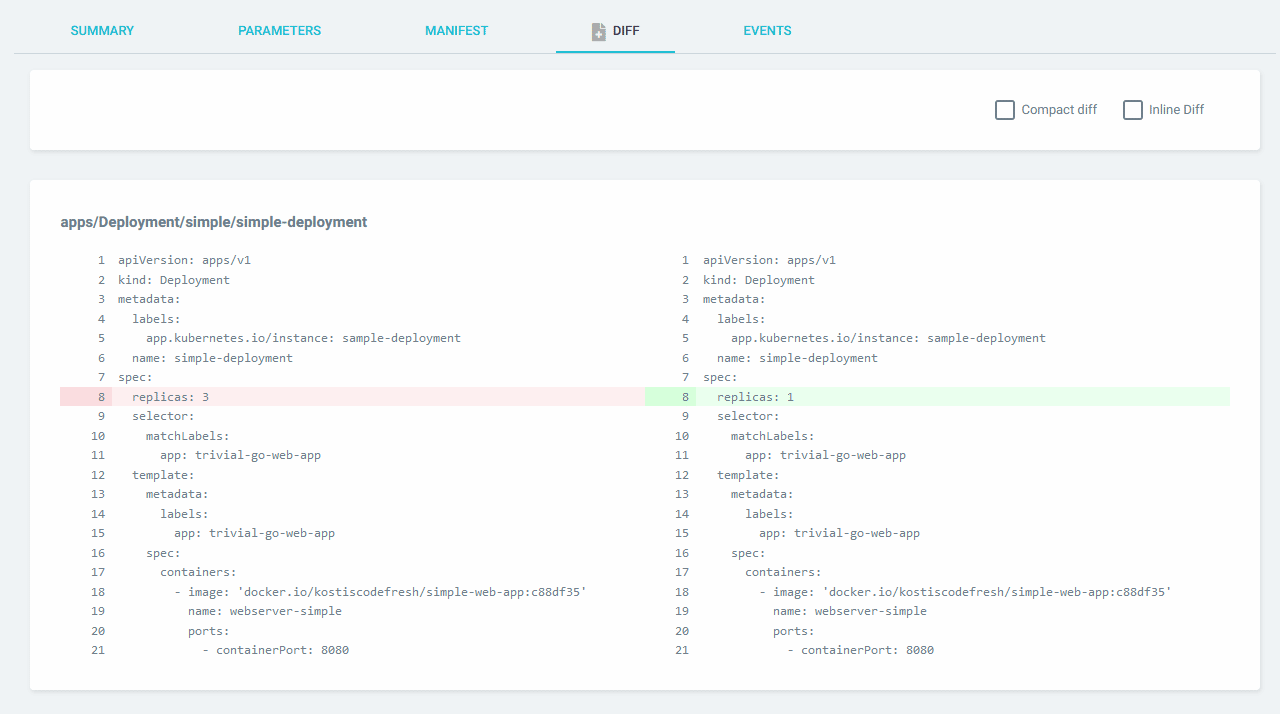Click 'containerPort: 8080' in right pane
This screenshot has height=714, width=1280.
[868, 650]
